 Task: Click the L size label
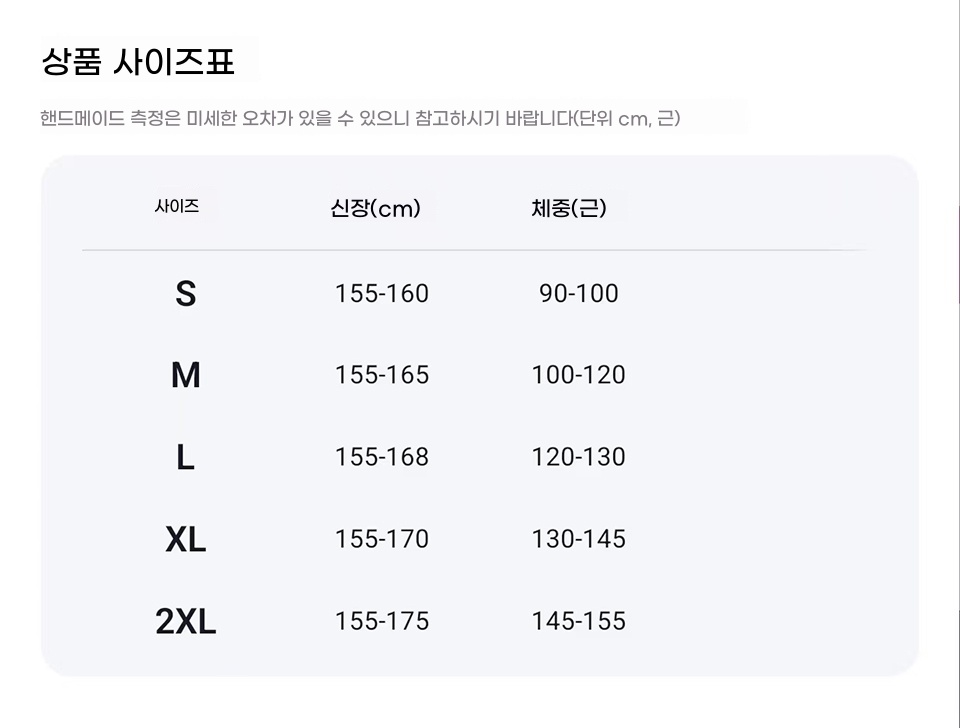[x=185, y=458]
